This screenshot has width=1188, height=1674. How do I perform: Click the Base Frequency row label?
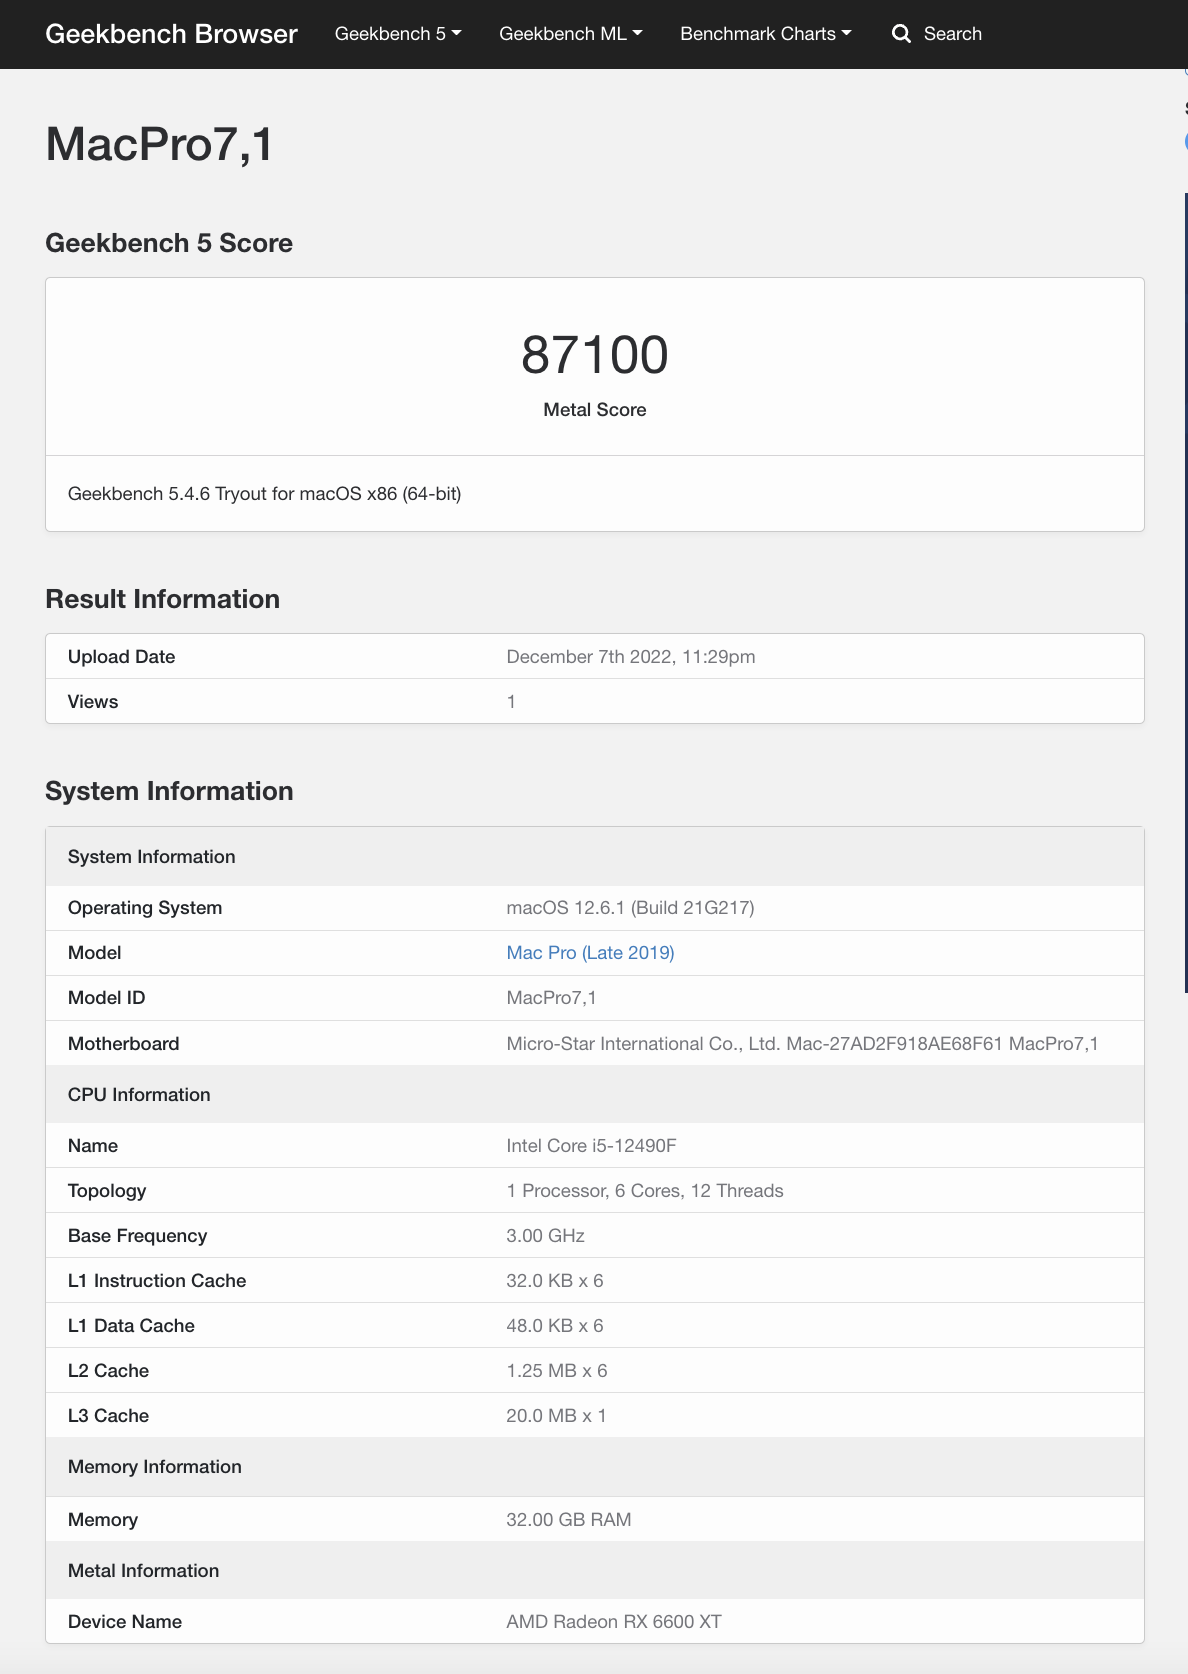click(x=138, y=1236)
